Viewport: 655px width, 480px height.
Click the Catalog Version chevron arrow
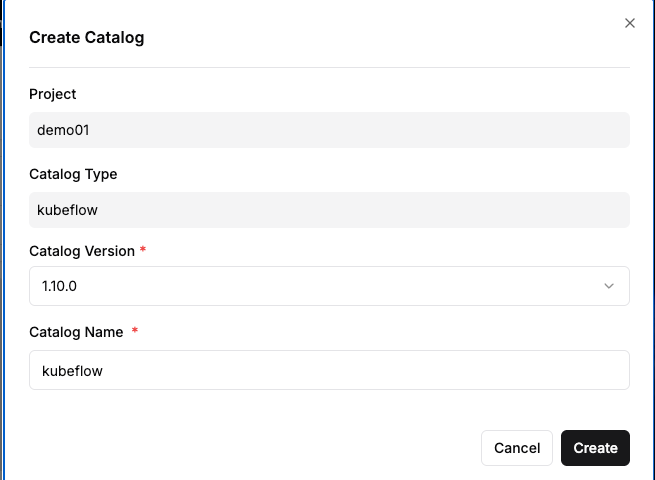coord(609,286)
